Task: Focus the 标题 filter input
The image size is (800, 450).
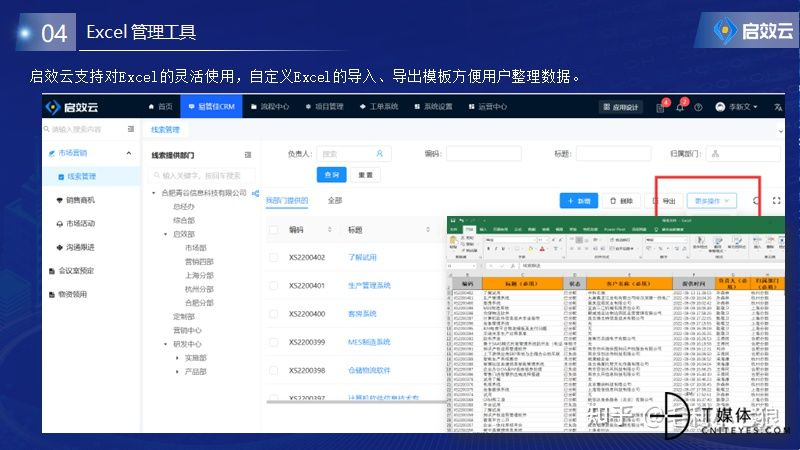Action: (613, 154)
